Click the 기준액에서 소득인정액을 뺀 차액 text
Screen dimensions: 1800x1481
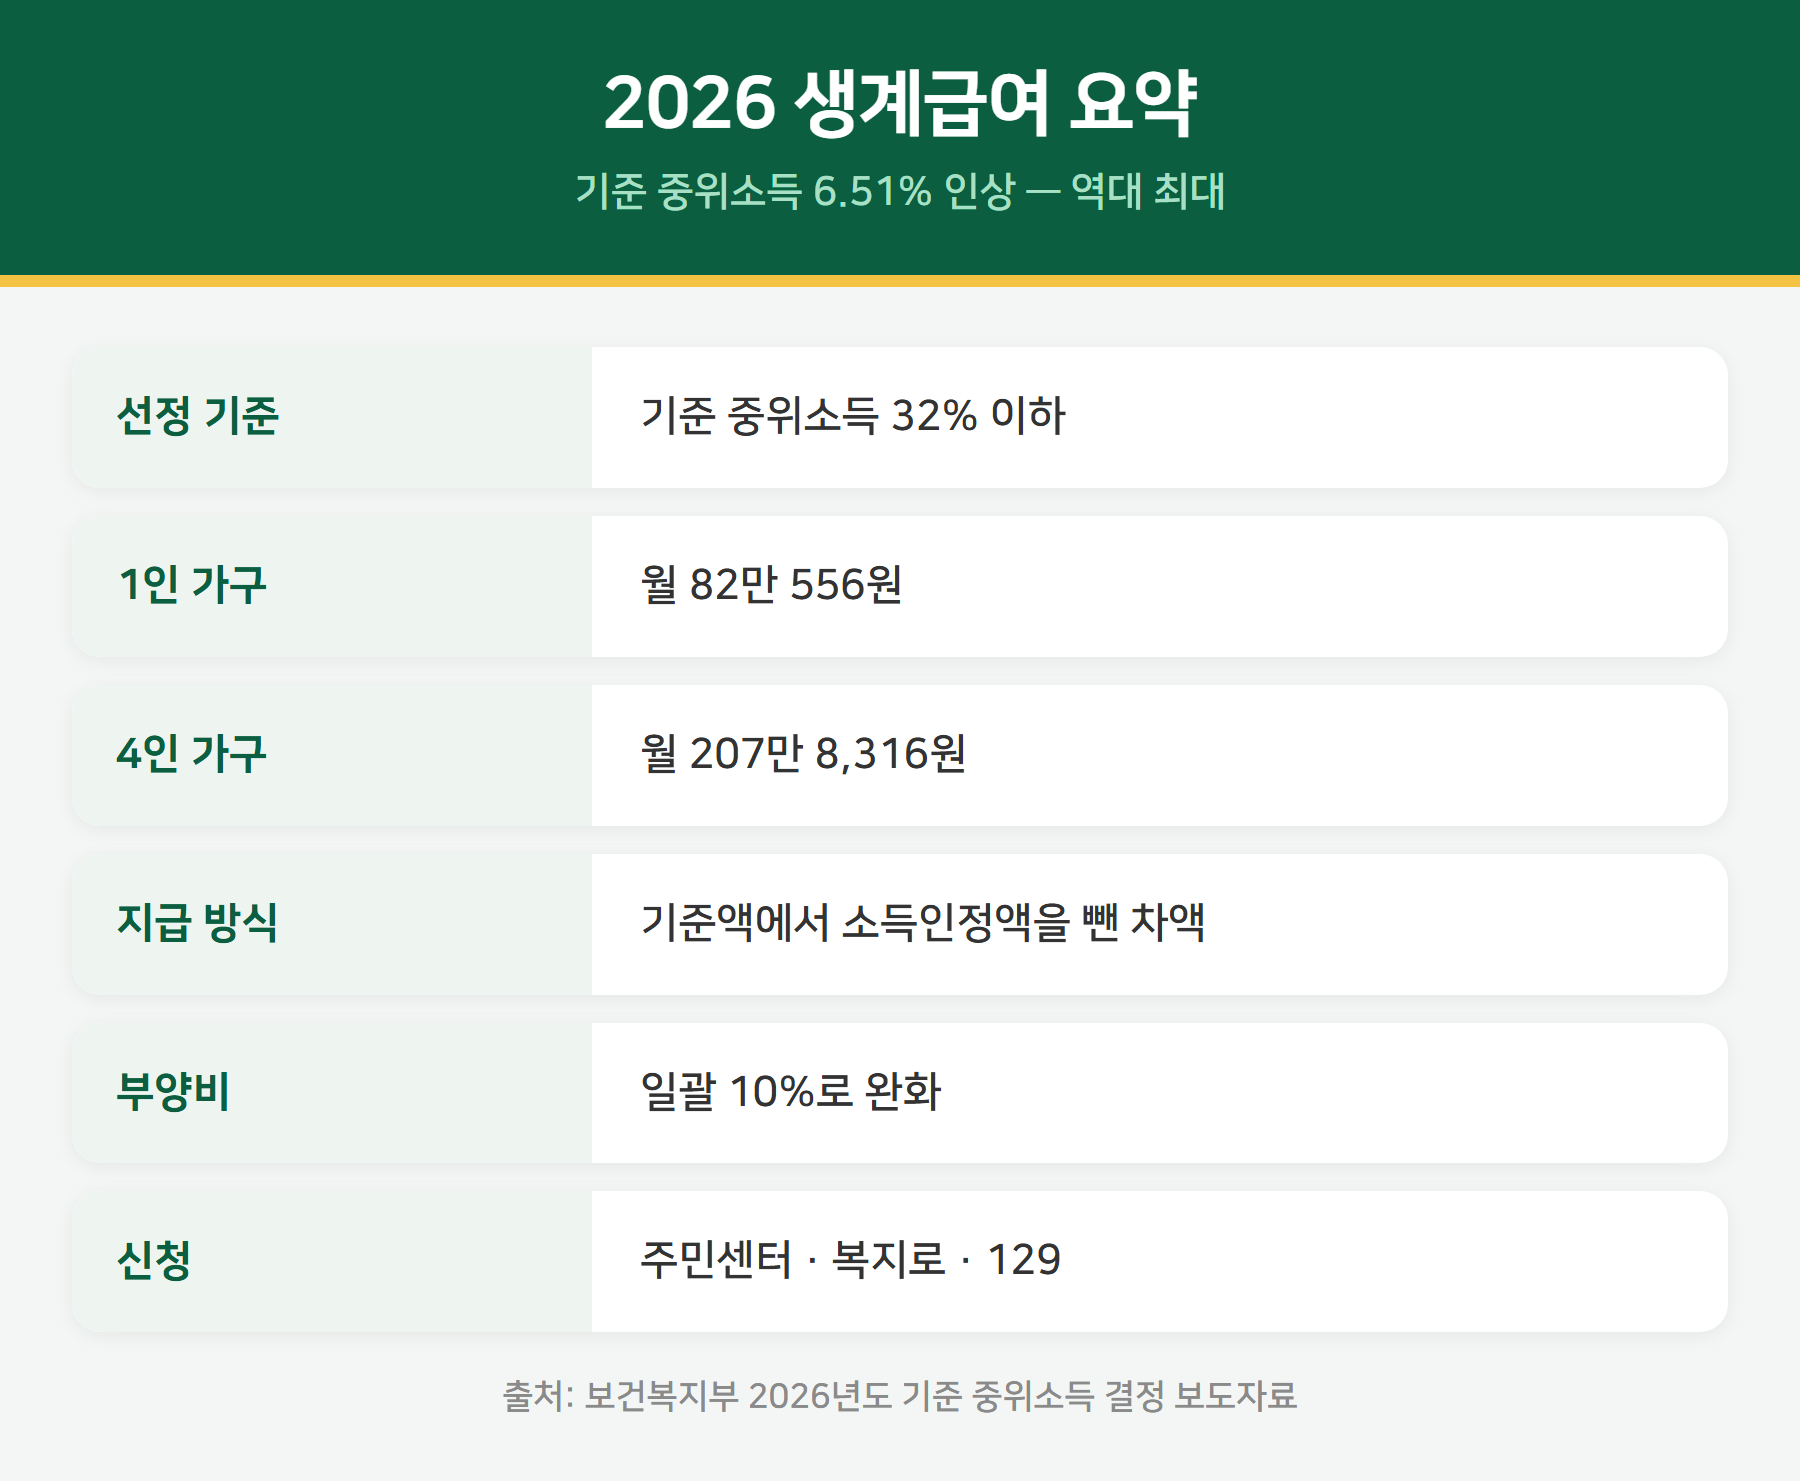pyautogui.click(x=923, y=923)
